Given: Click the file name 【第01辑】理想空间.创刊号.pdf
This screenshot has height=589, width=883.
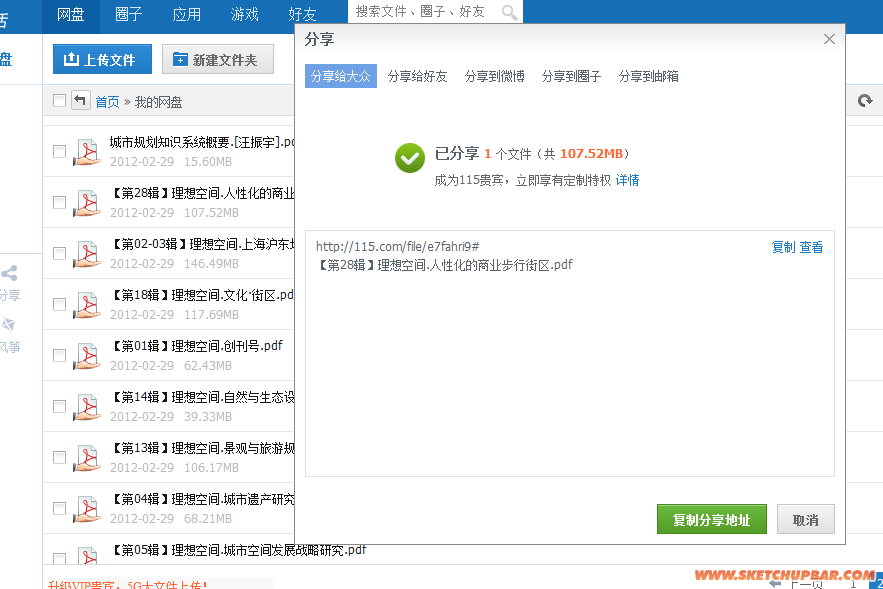Looking at the screenshot, I should pos(197,346).
